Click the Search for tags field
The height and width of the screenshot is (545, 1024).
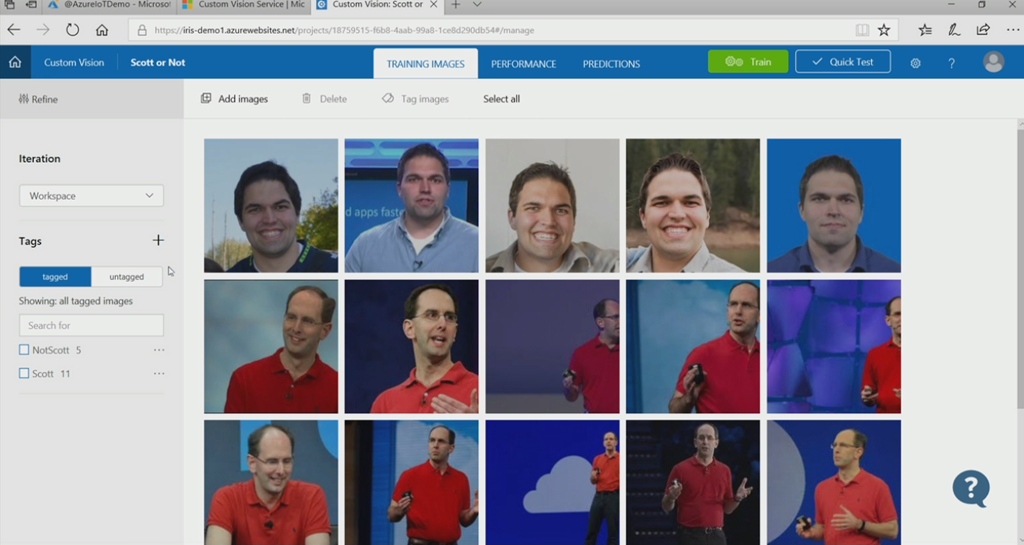pyautogui.click(x=91, y=325)
